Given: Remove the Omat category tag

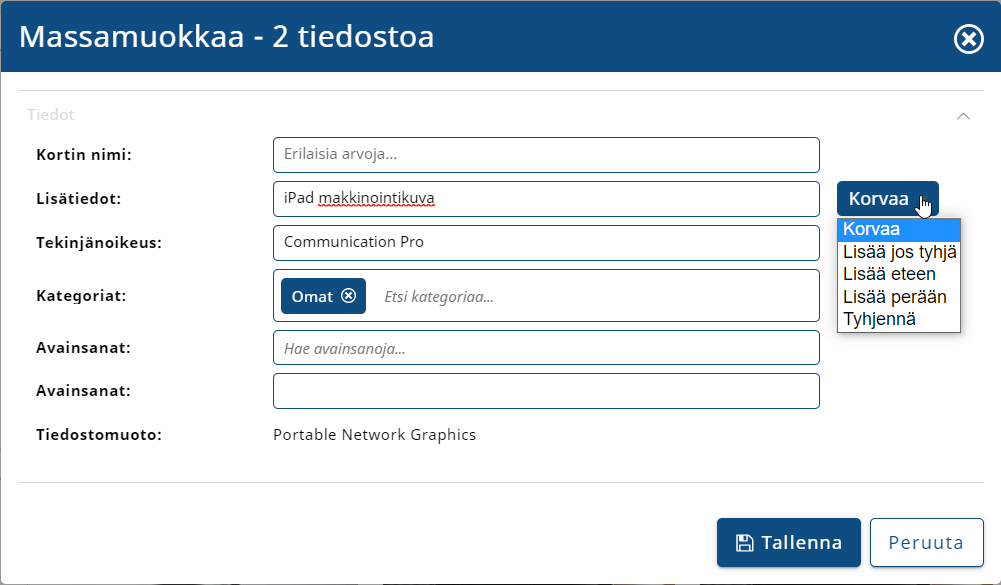Looking at the screenshot, I should coord(348,296).
